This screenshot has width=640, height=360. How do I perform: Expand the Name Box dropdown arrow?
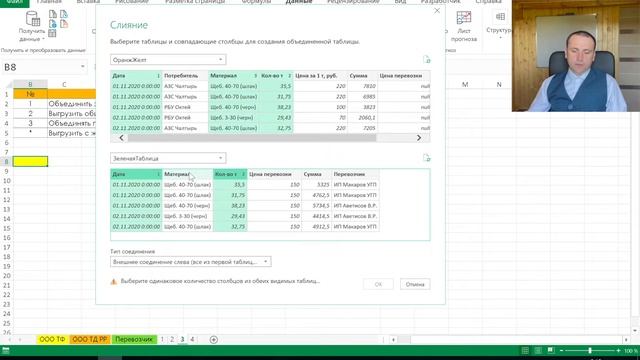click(x=82, y=67)
